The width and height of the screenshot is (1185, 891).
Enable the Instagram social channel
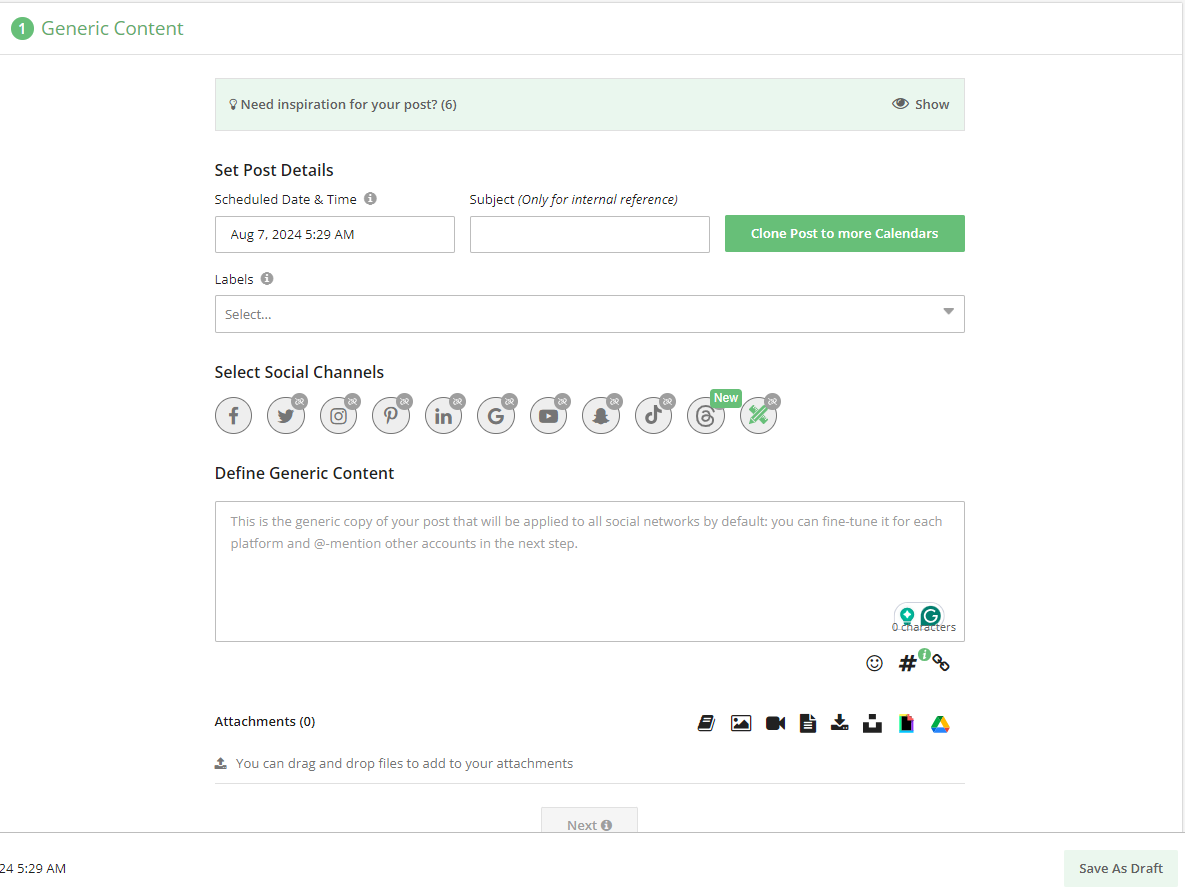pos(338,415)
